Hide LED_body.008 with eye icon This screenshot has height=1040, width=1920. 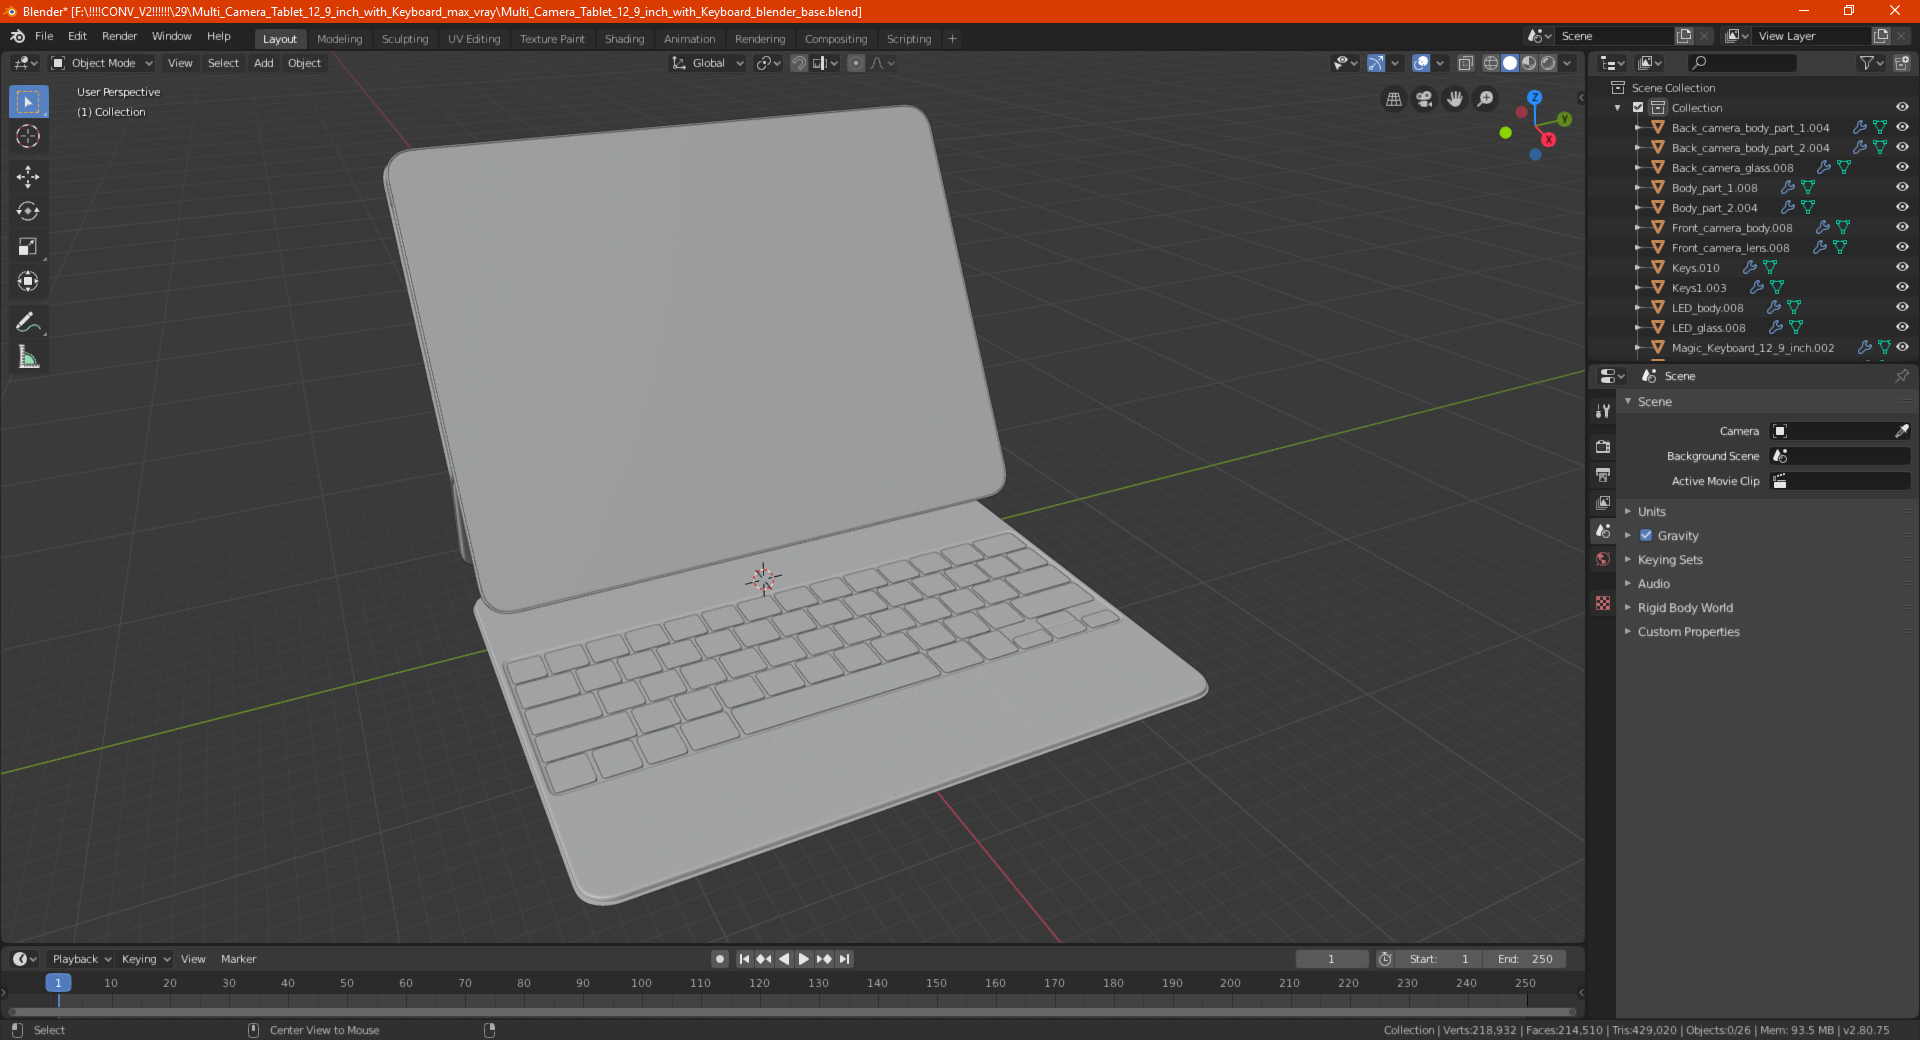coord(1902,307)
